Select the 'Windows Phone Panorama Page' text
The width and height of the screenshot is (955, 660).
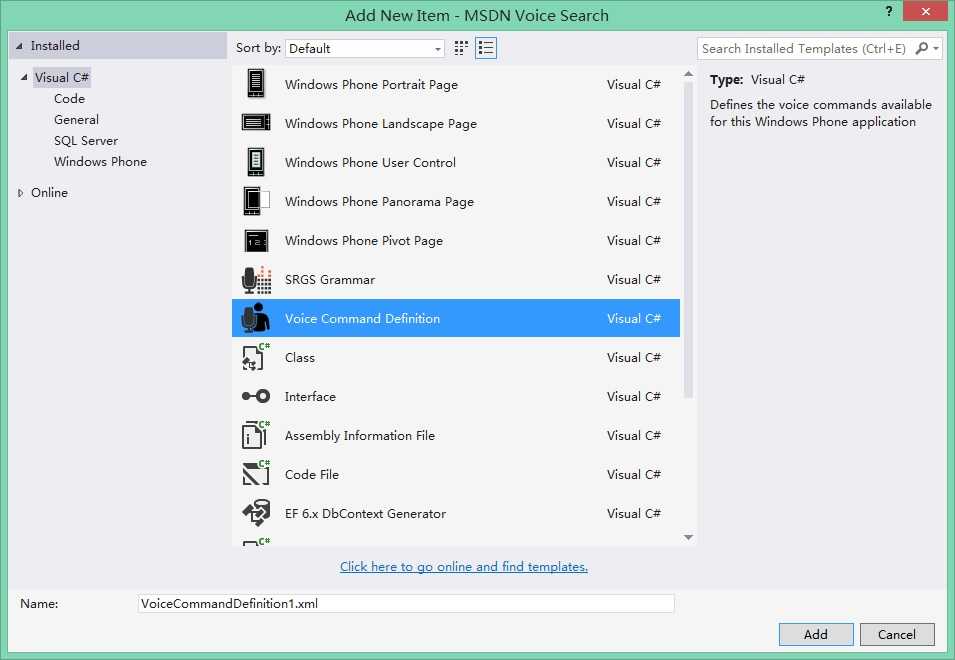[x=379, y=202]
